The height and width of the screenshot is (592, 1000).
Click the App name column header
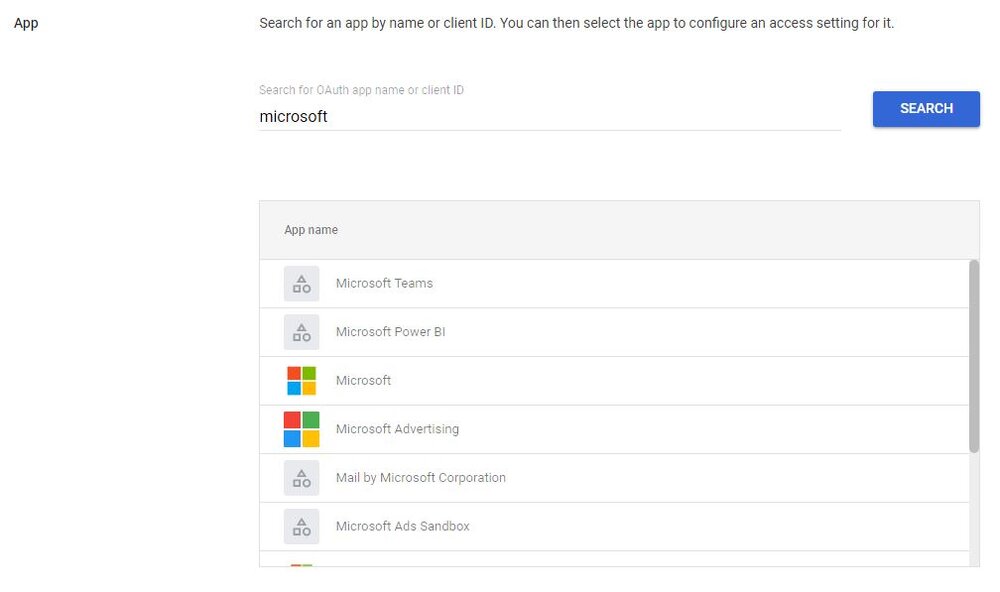point(311,230)
